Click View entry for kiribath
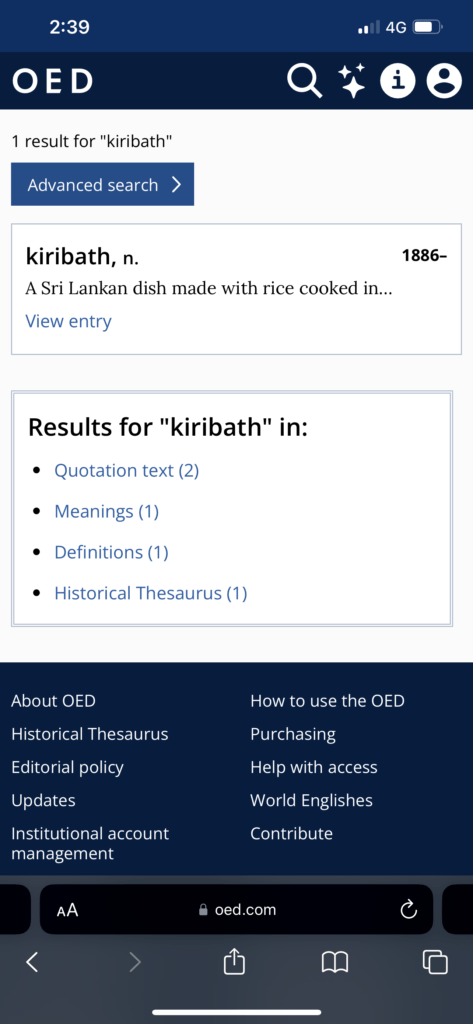The width and height of the screenshot is (473, 1024). pyautogui.click(x=69, y=321)
